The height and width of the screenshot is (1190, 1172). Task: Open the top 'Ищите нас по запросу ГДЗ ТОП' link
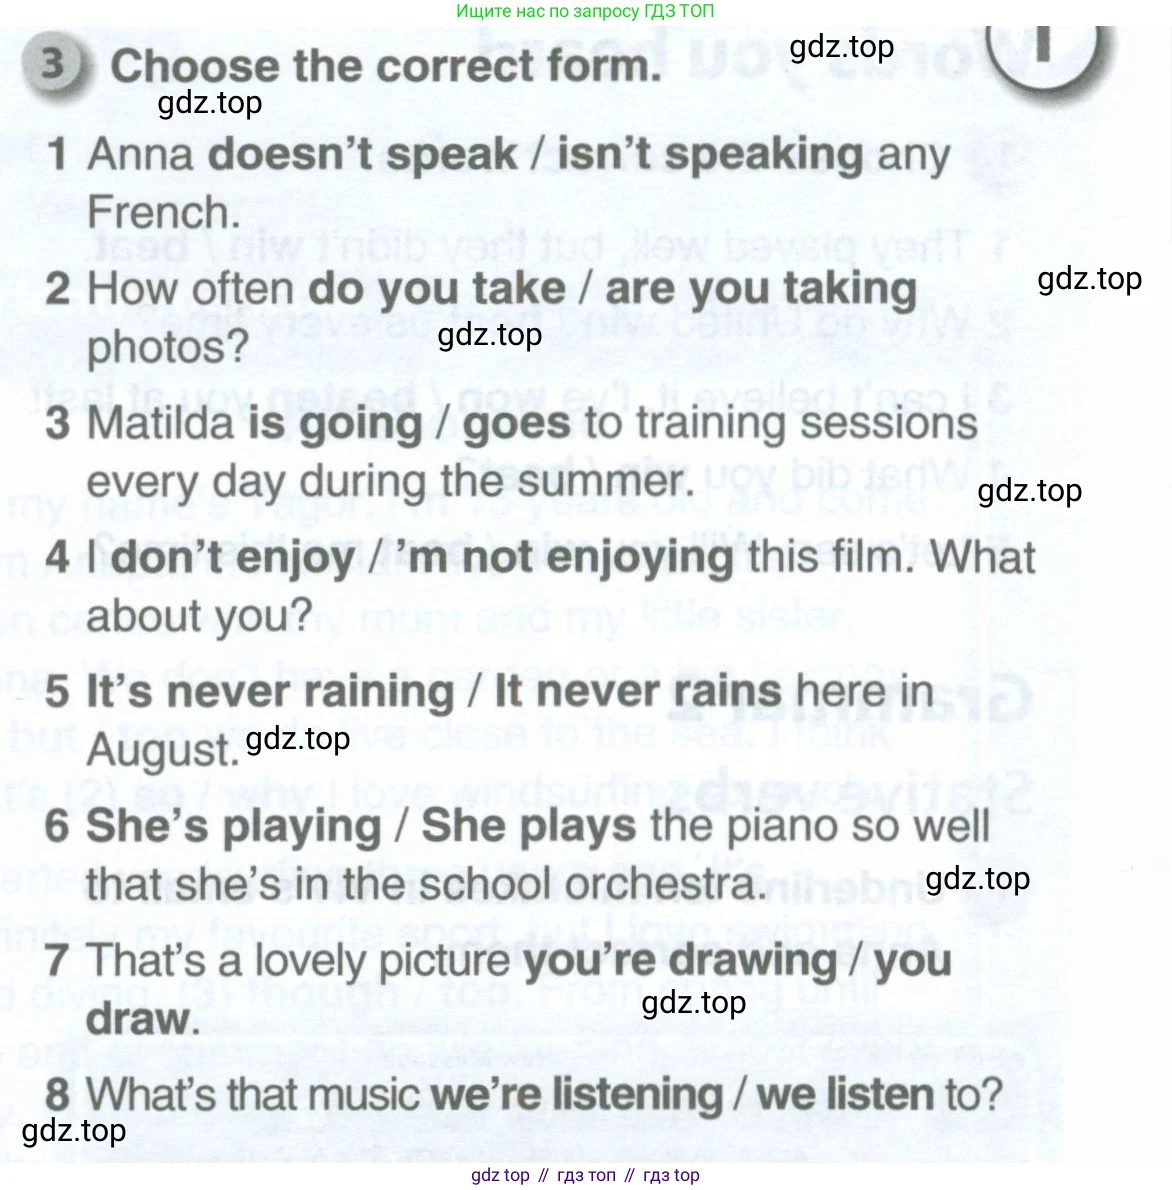585,11
